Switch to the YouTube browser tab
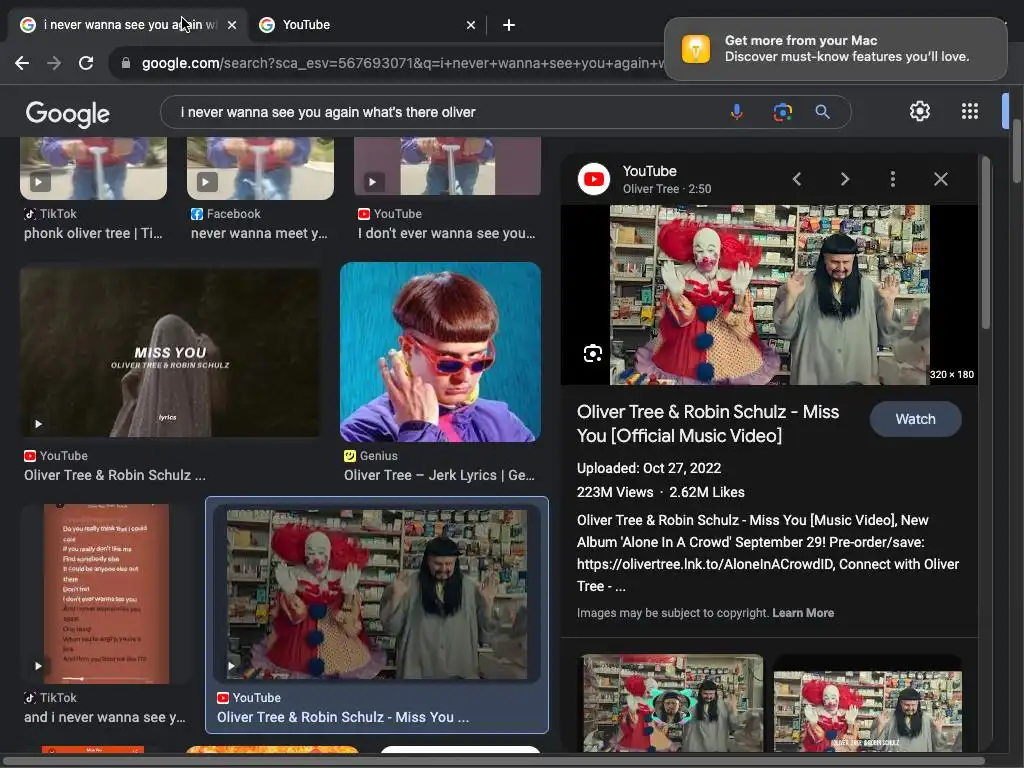Viewport: 1024px width, 768px height. (368, 25)
